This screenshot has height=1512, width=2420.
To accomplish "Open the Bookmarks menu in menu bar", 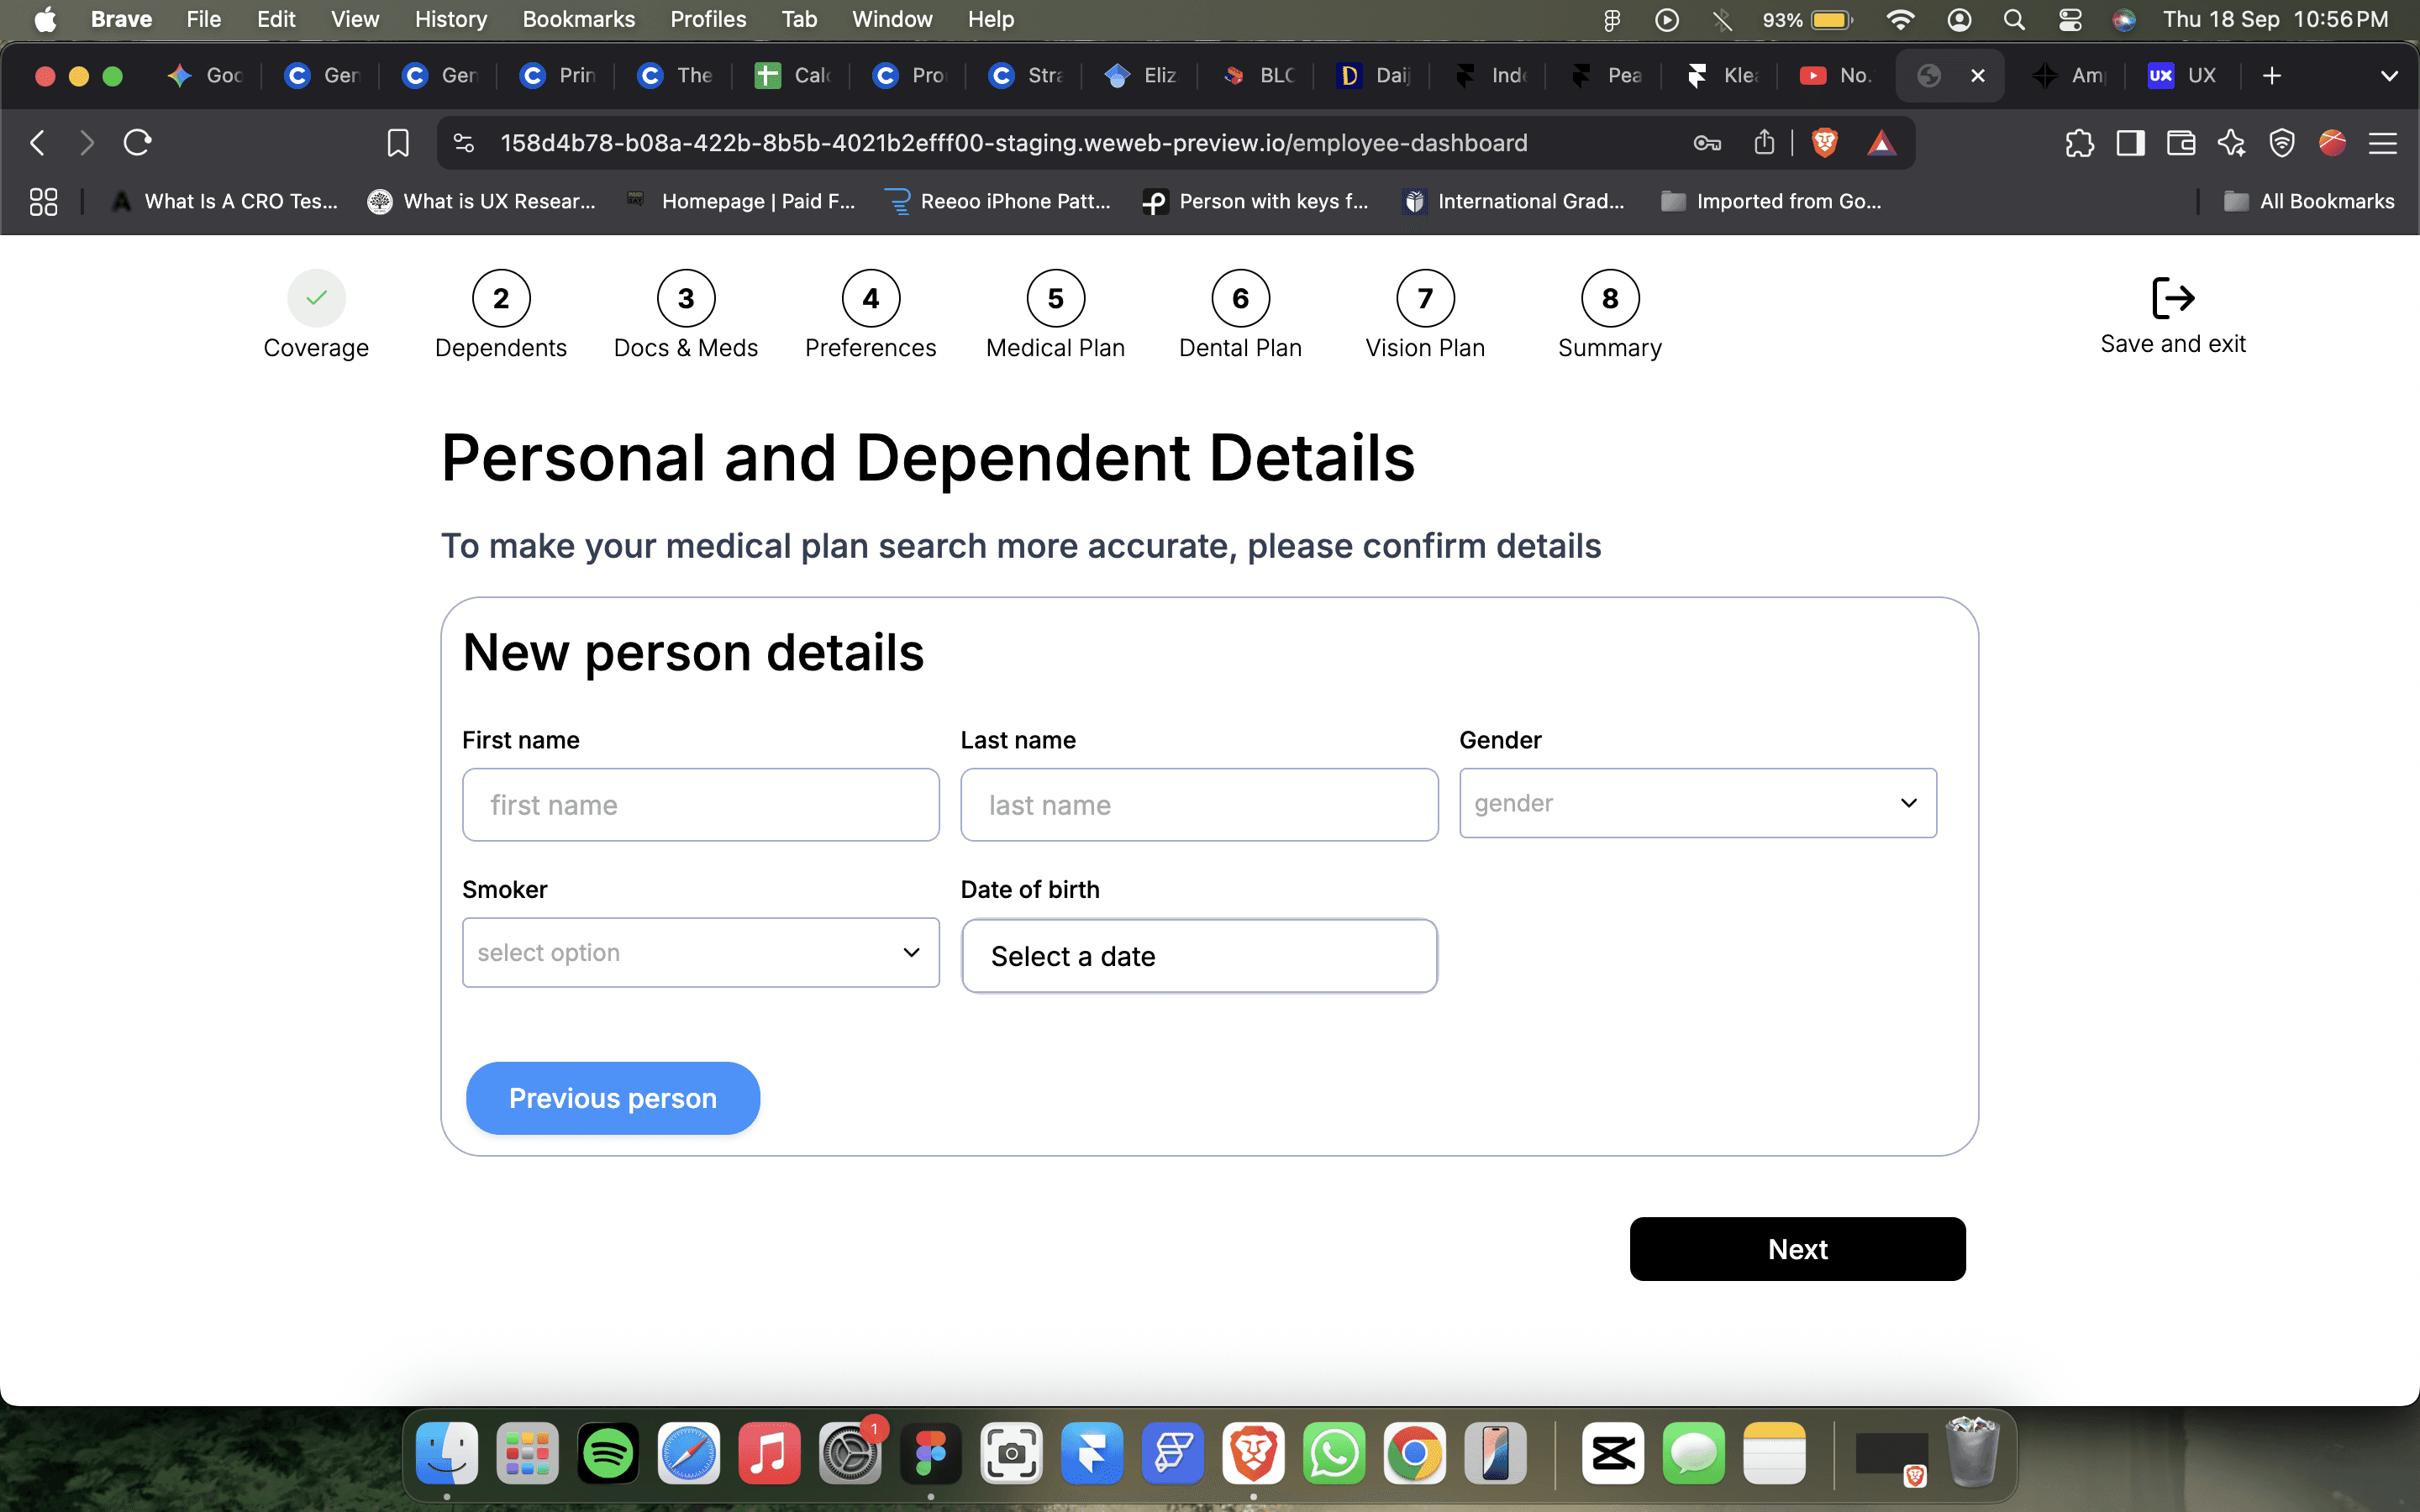I will point(578,19).
